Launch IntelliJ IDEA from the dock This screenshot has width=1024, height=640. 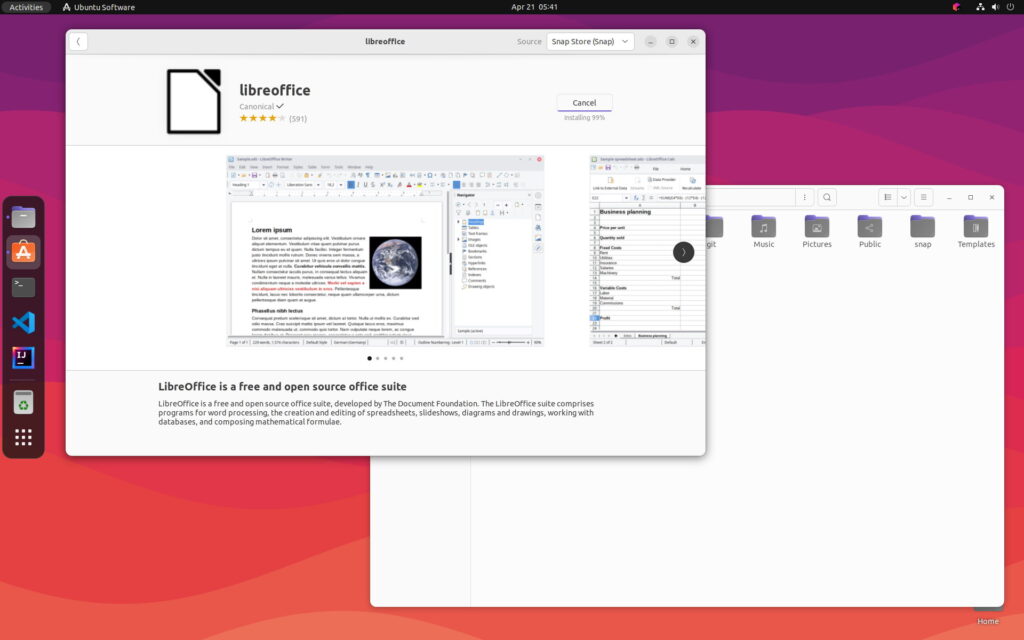[x=23, y=357]
